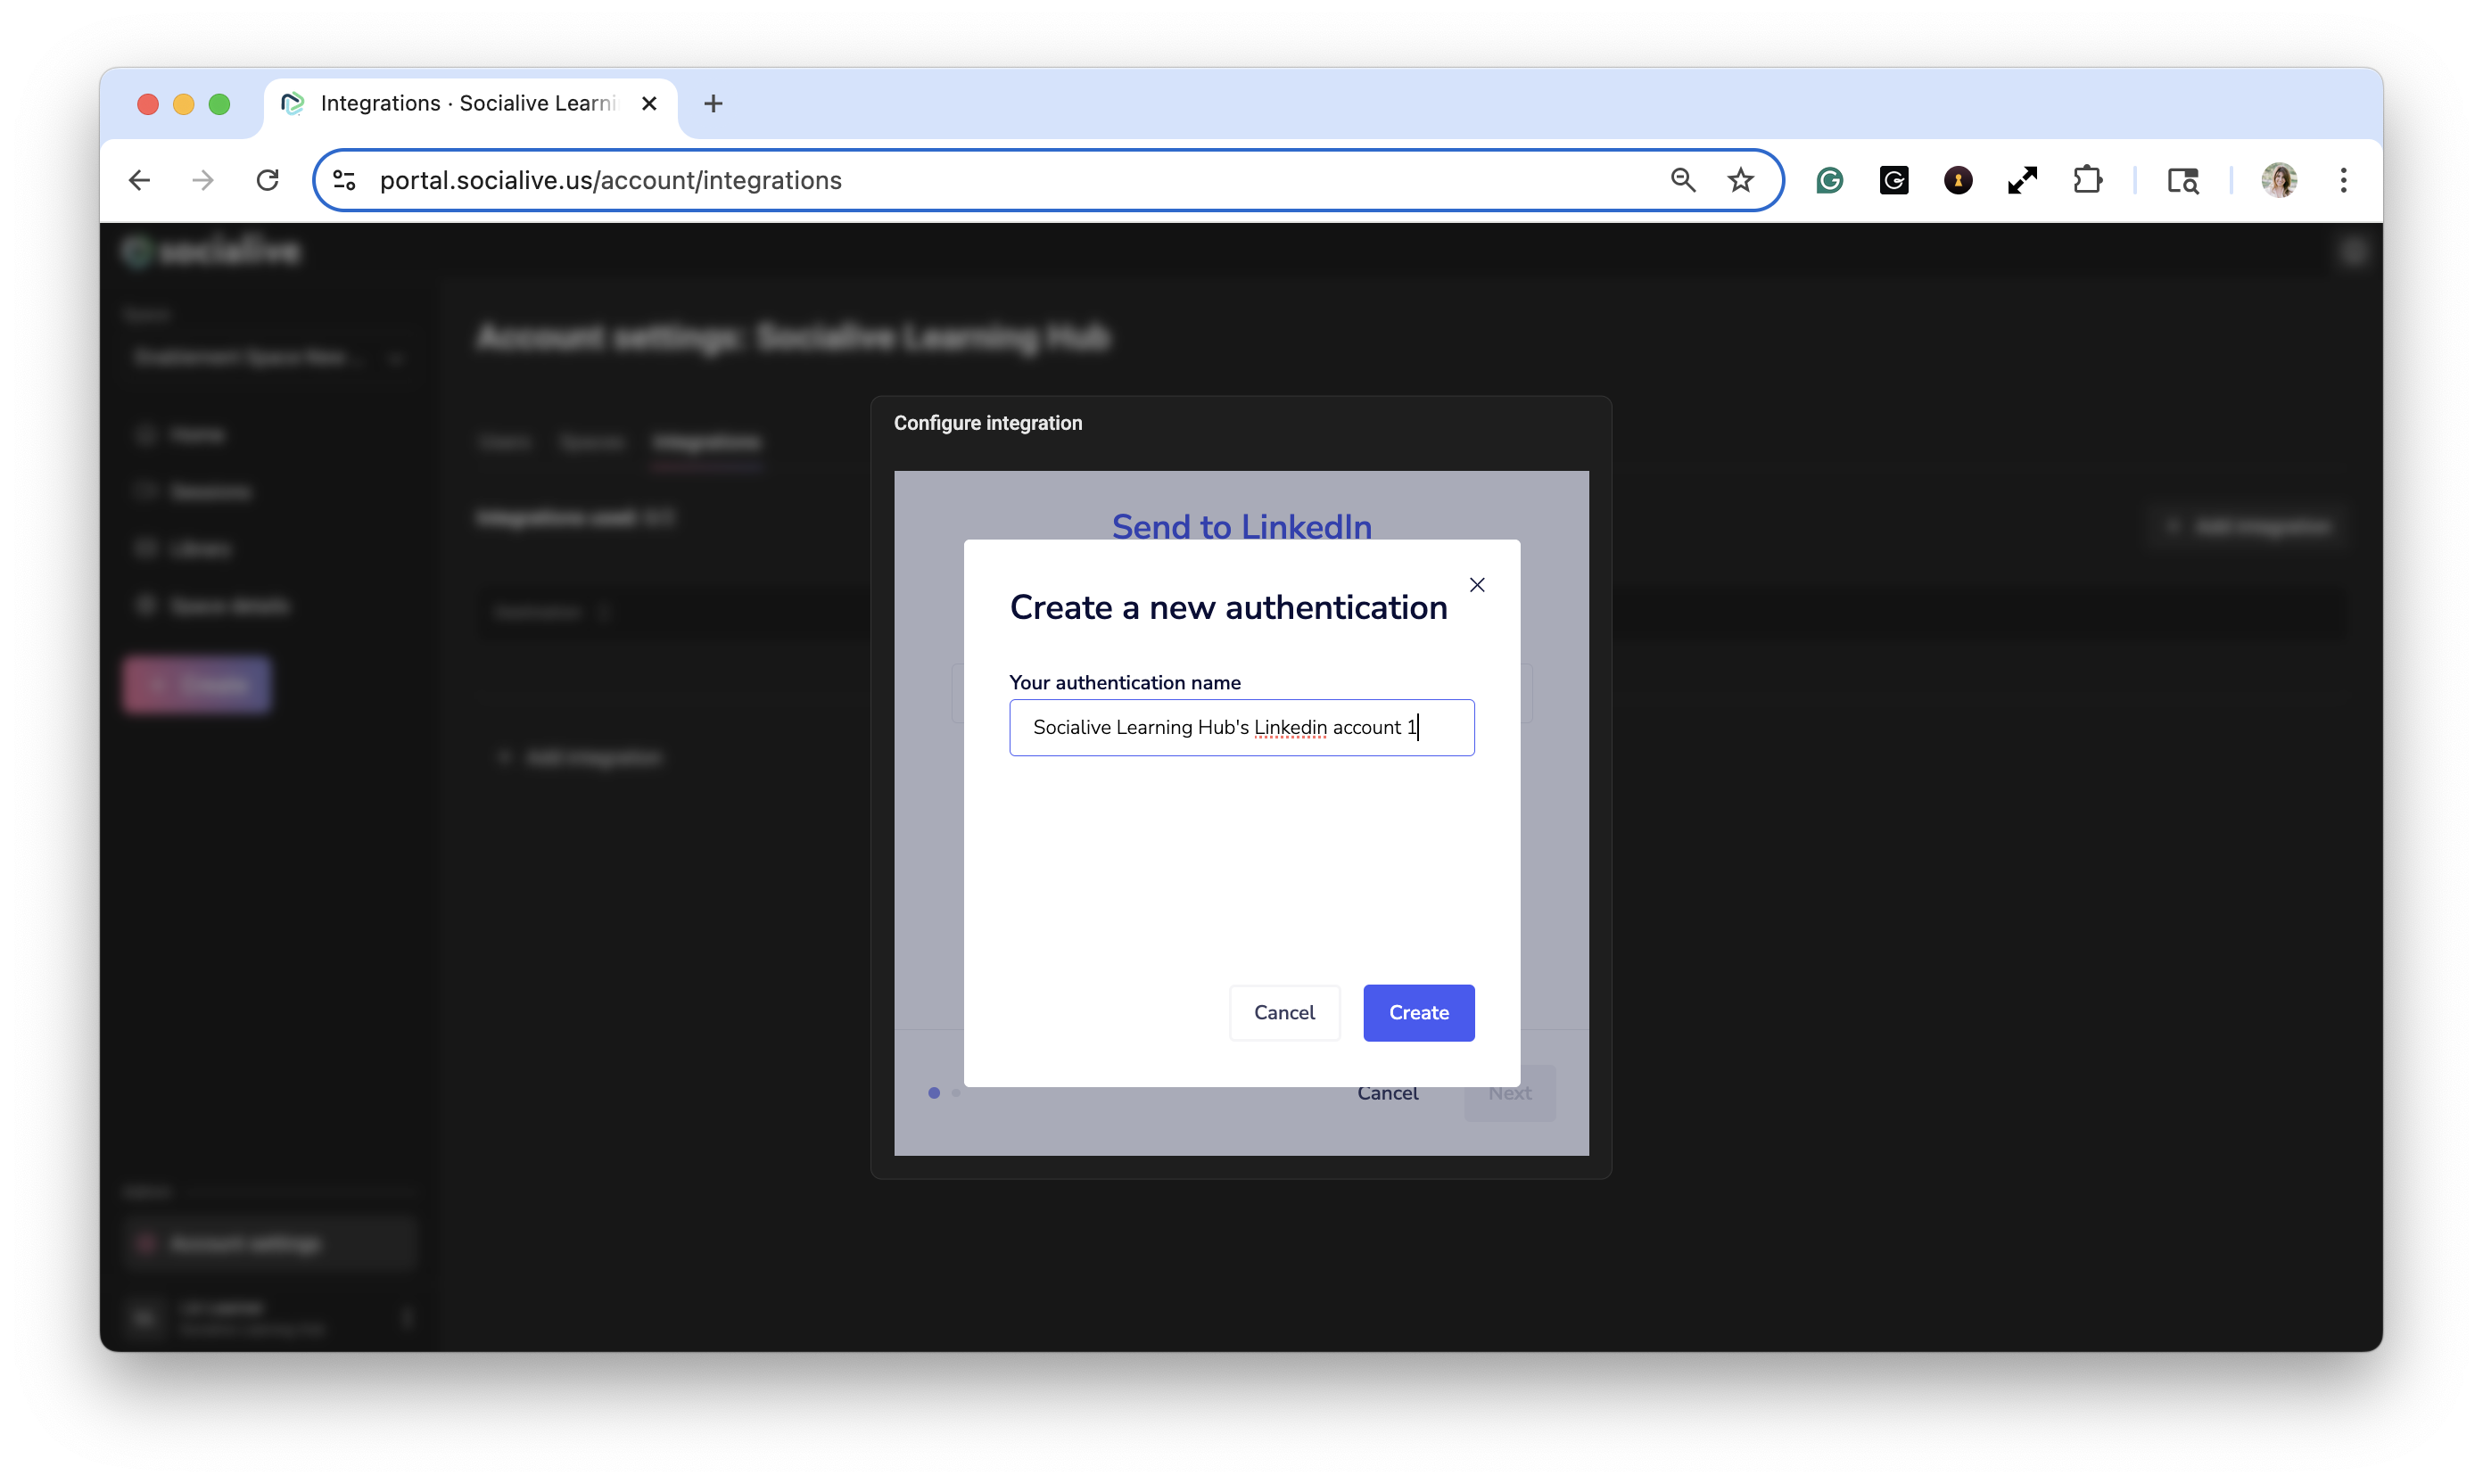
Task: Cancel the new authentication dialog
Action: [1284, 1012]
